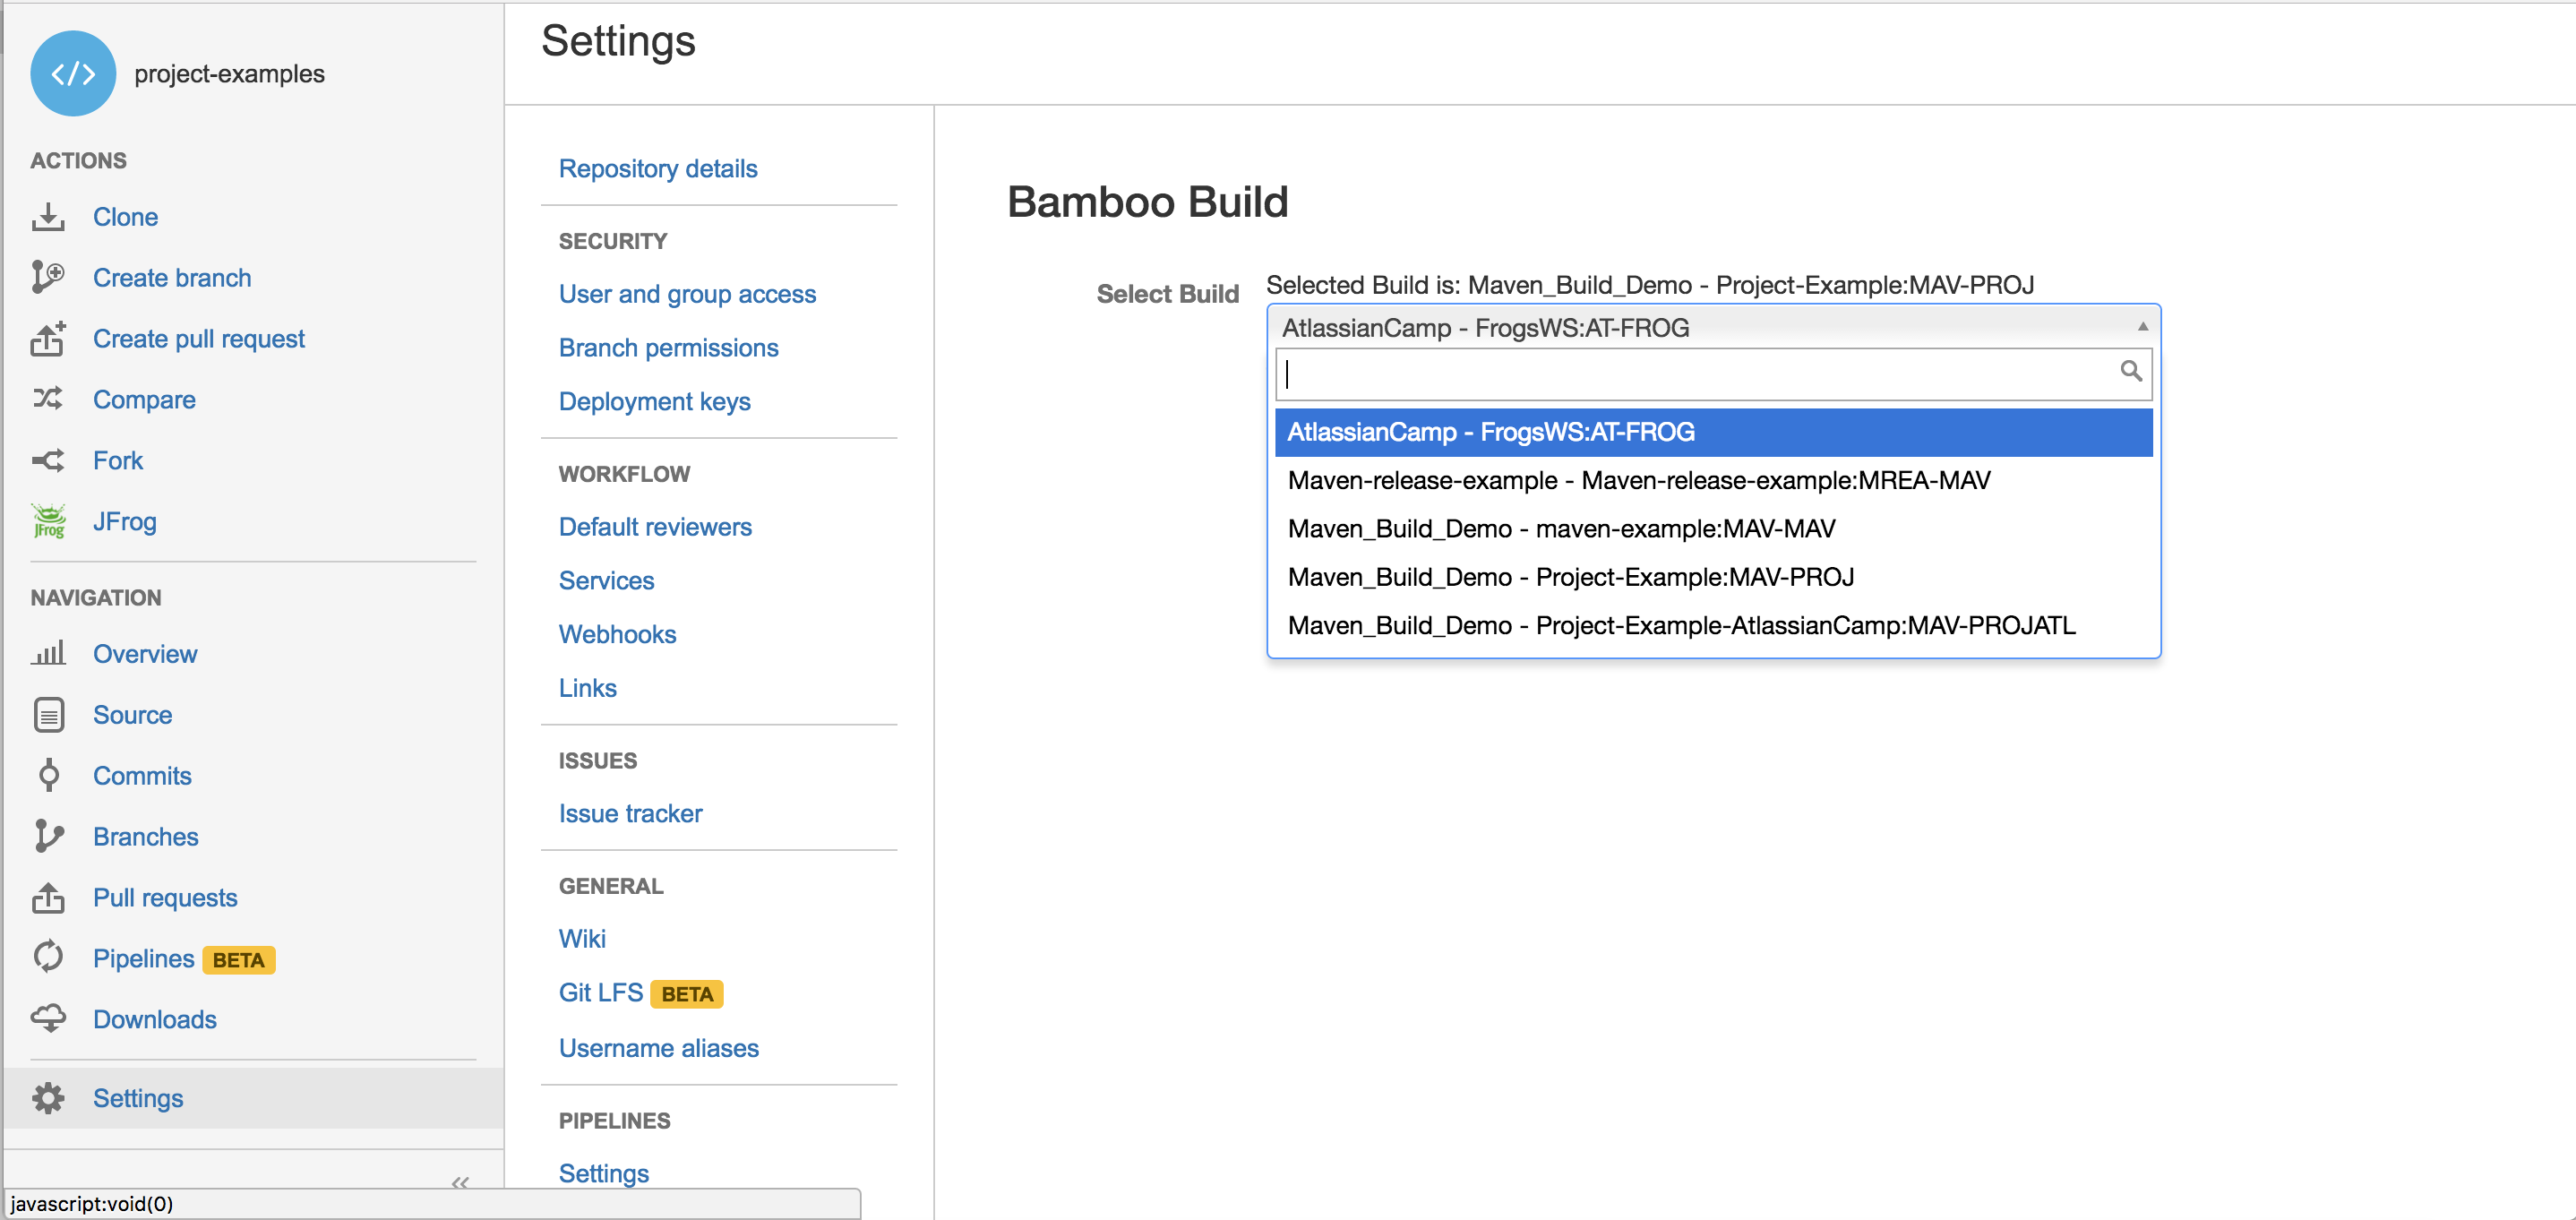Pick the Project-Example-AtlassianCamp:MAV-PROJATL option
The image size is (2576, 1220).
[1680, 625]
